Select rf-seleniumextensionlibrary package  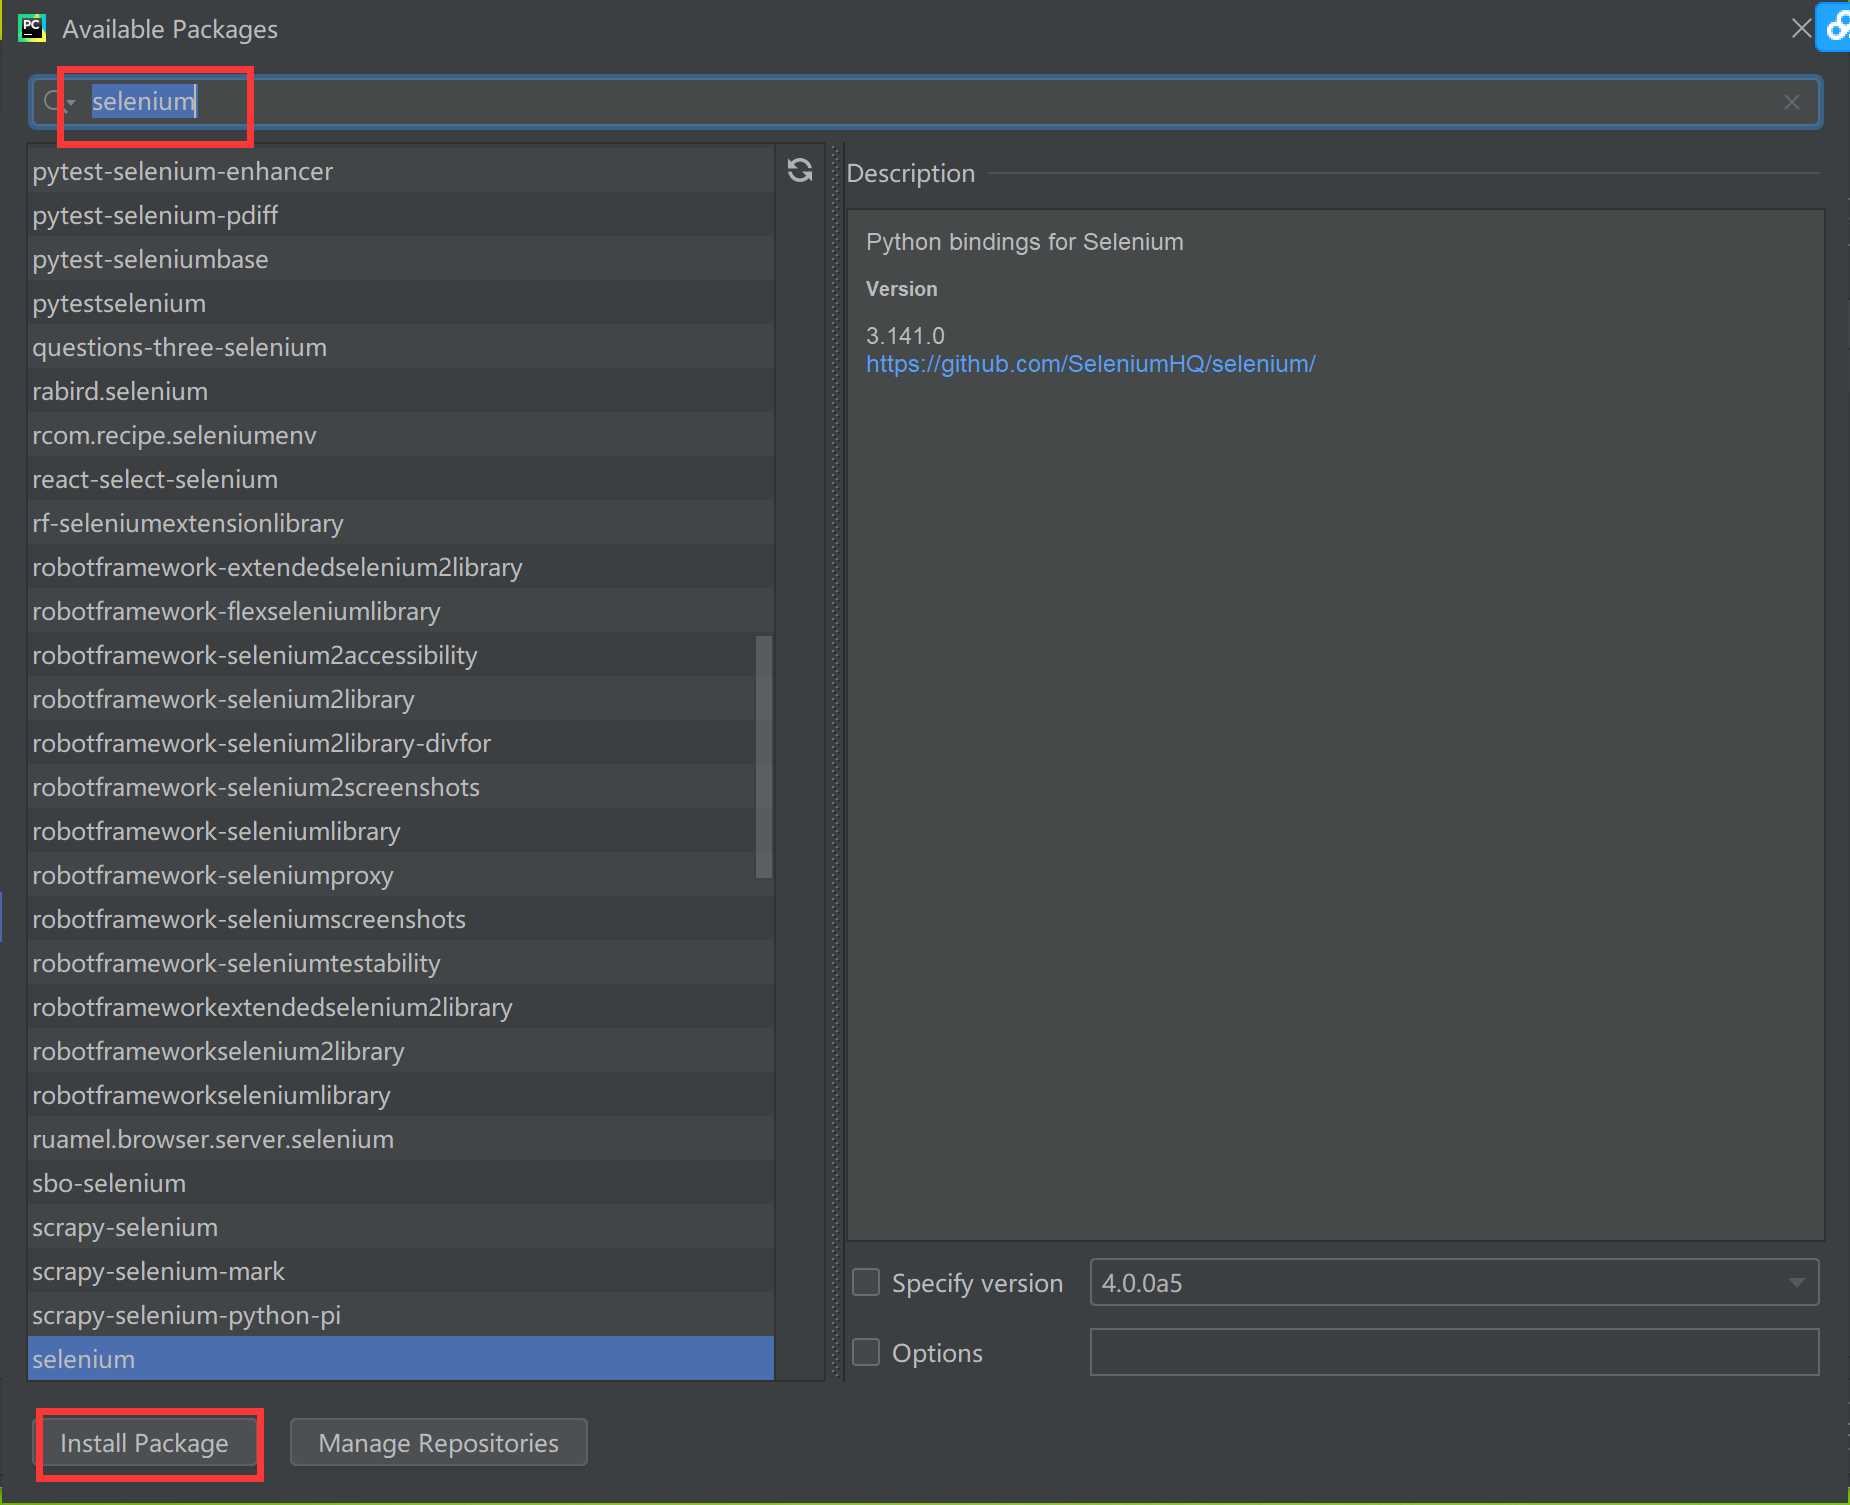tap(401, 523)
